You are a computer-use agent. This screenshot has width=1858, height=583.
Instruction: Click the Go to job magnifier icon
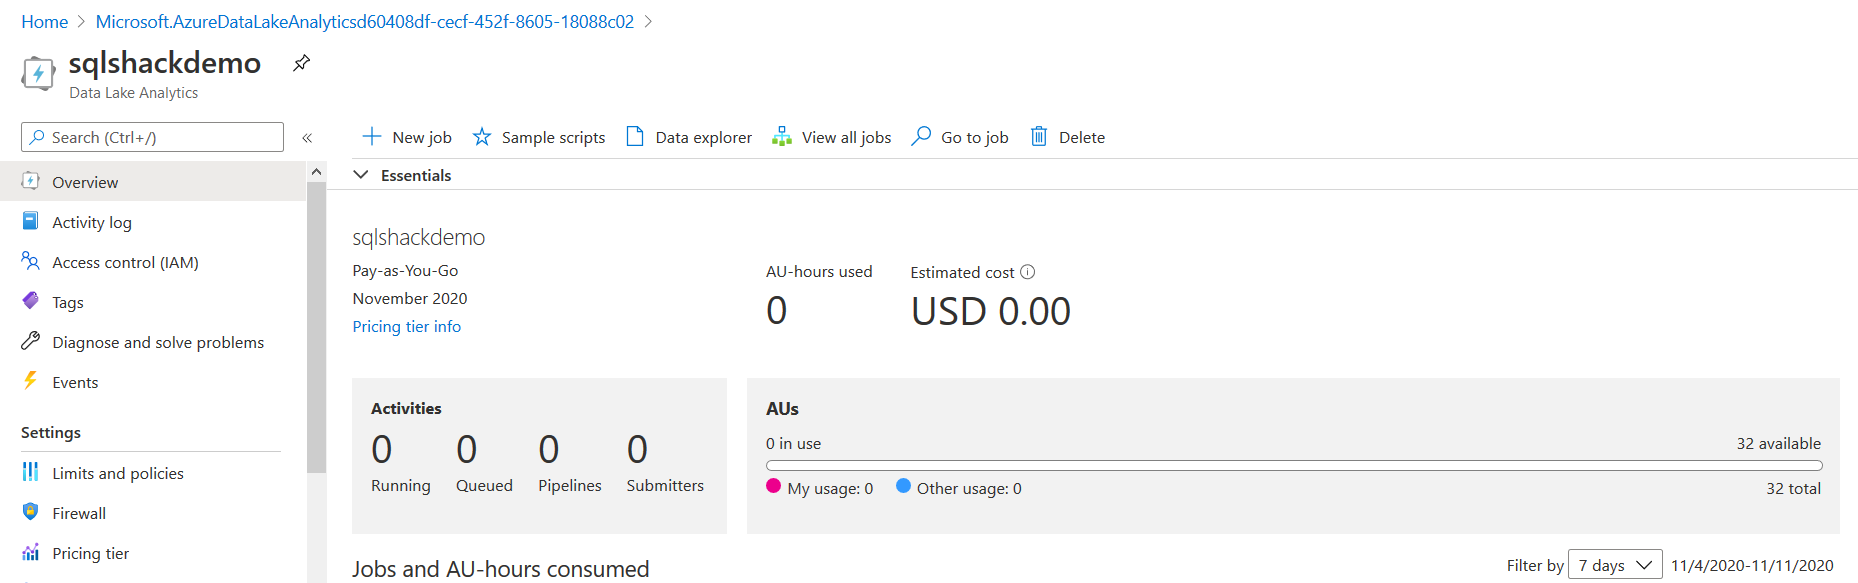(x=921, y=136)
